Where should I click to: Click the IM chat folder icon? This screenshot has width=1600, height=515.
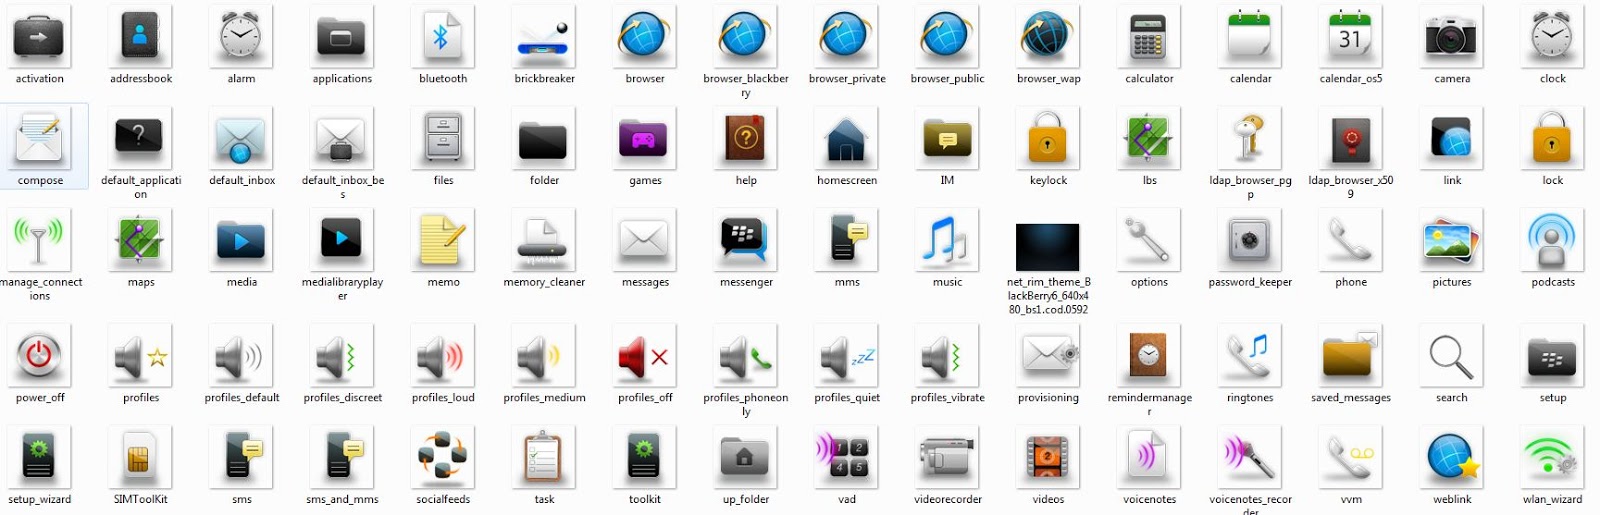947,139
